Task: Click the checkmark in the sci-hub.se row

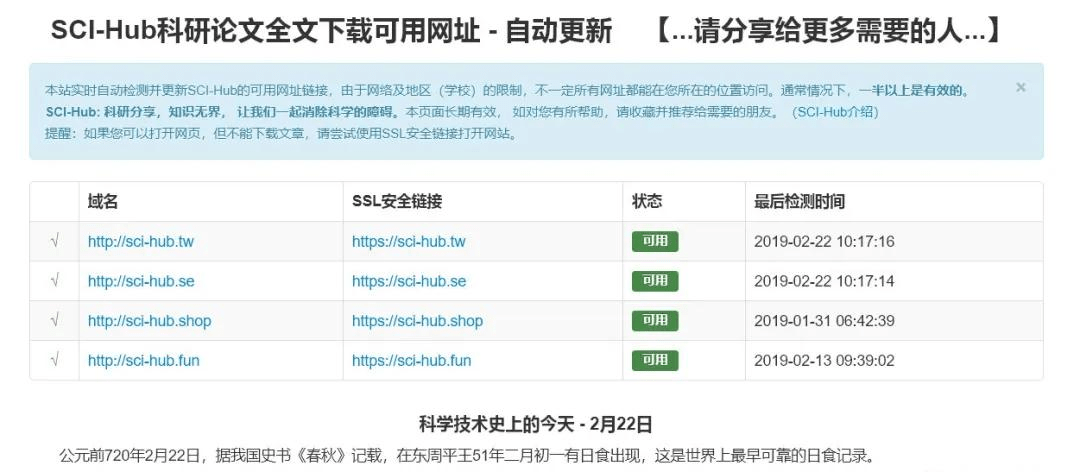Action: click(x=54, y=281)
